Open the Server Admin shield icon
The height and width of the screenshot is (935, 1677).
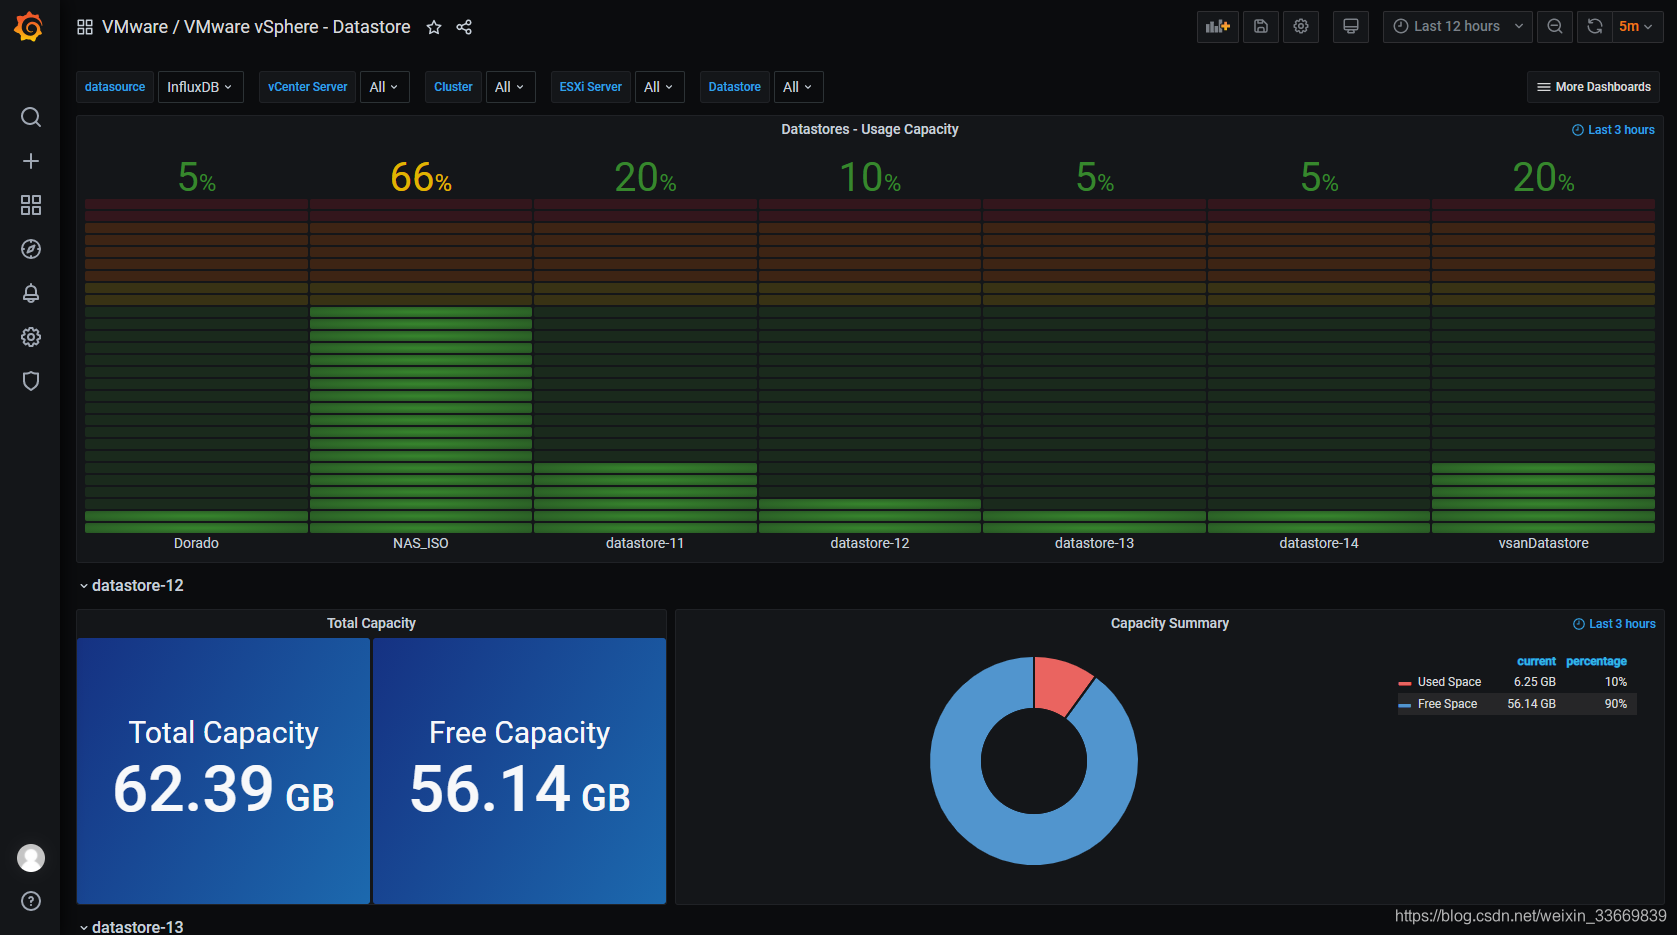coord(31,381)
